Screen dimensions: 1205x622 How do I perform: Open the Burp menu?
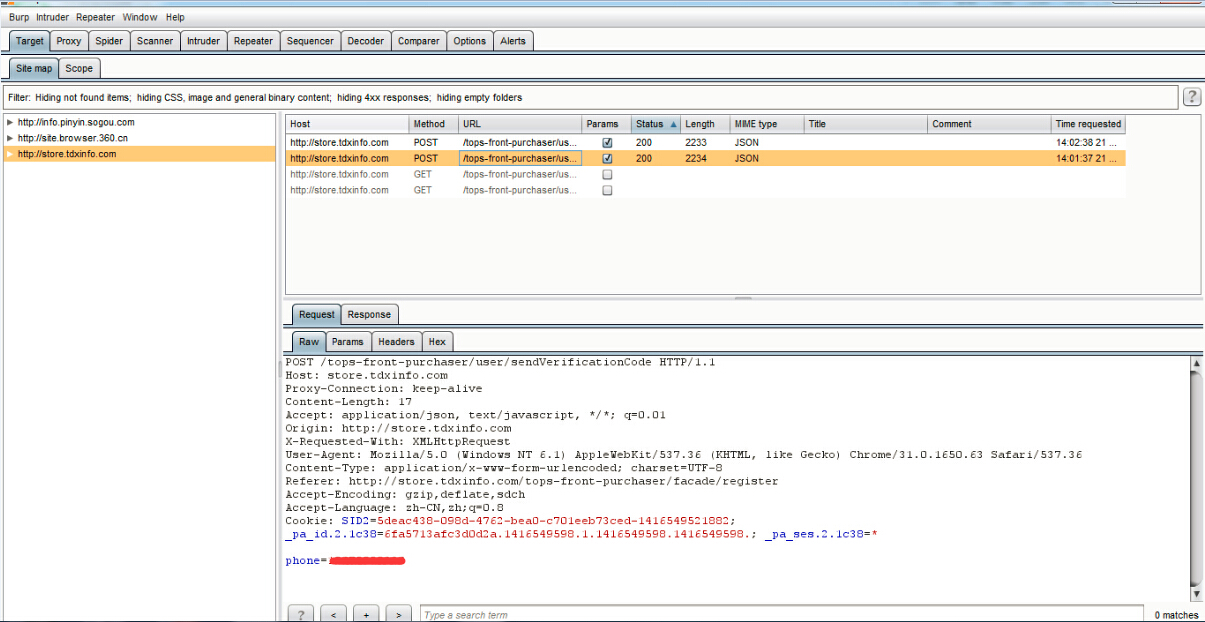pyautogui.click(x=19, y=17)
